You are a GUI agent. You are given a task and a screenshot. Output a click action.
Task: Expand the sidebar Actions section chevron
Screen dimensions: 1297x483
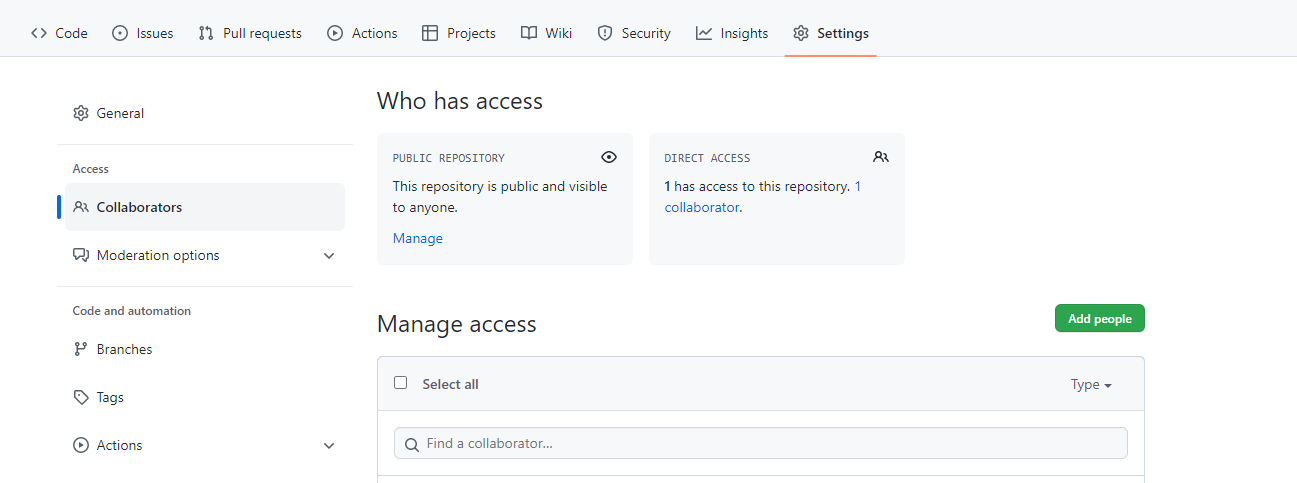(x=329, y=446)
